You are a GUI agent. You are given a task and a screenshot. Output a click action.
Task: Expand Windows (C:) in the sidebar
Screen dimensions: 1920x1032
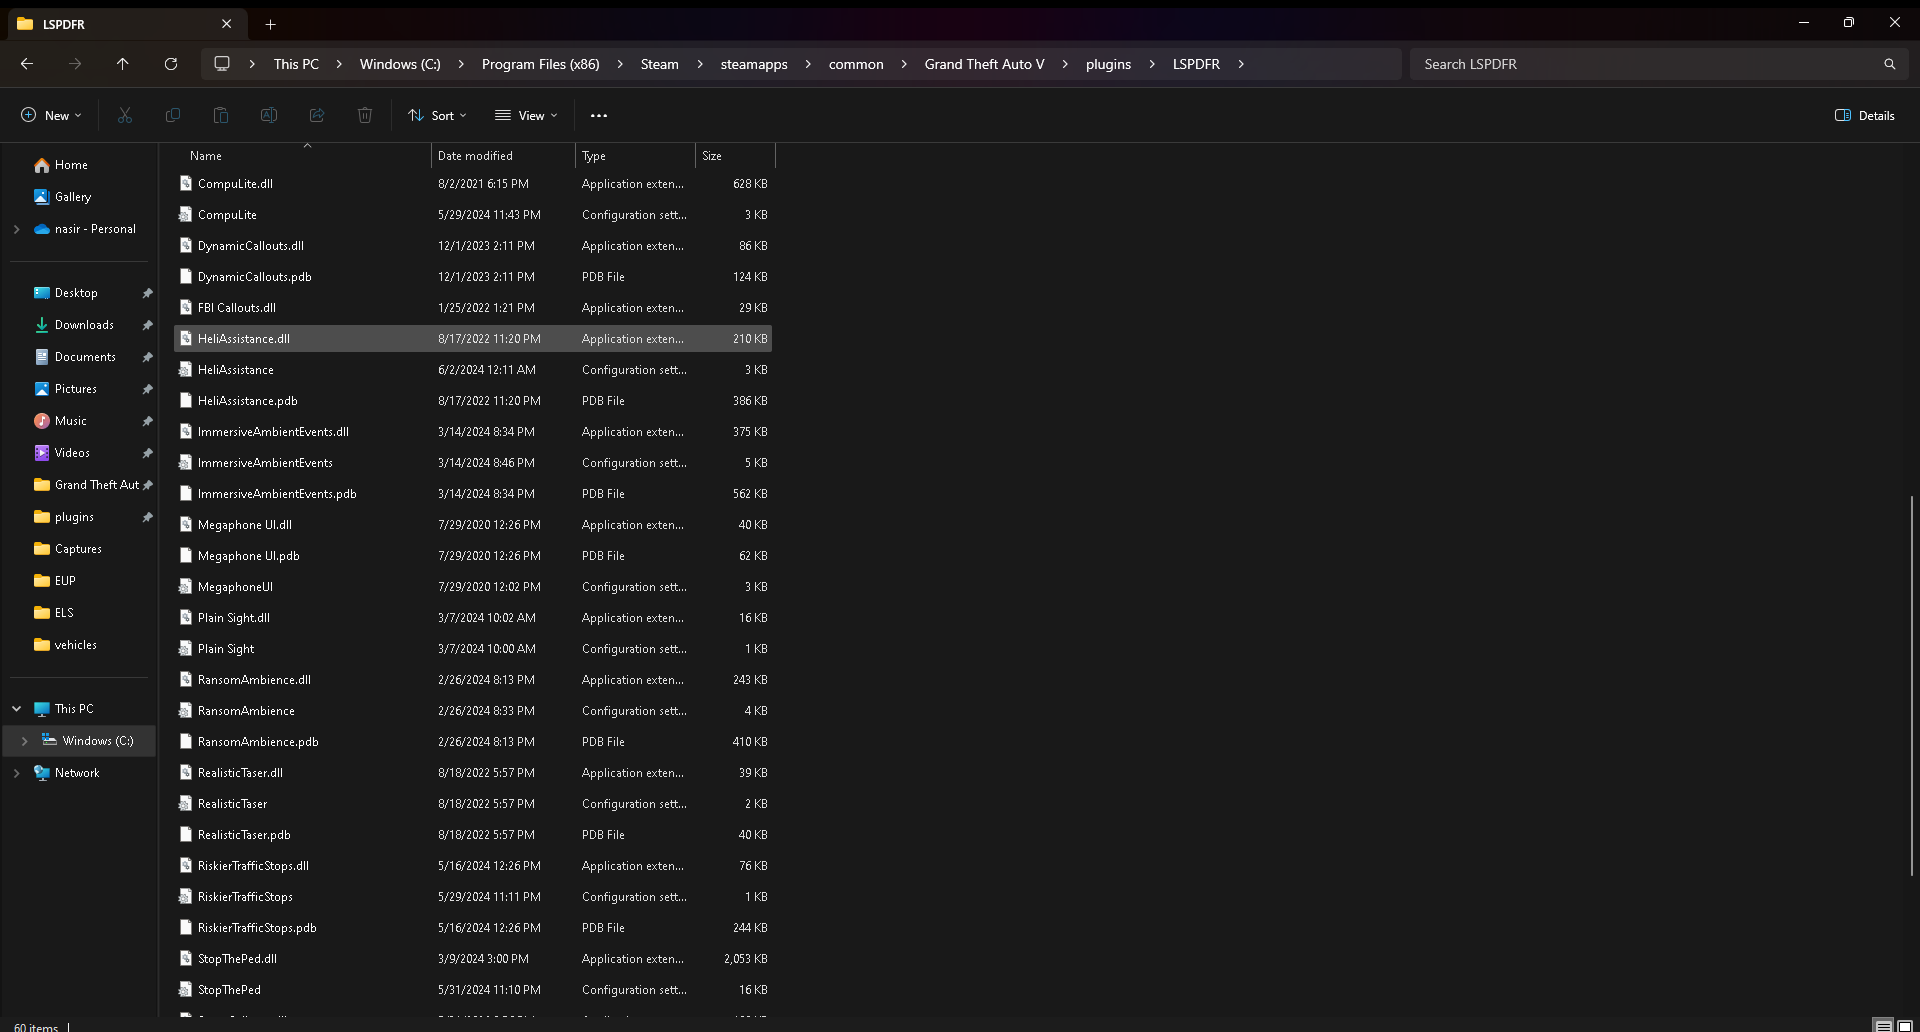pos(24,741)
